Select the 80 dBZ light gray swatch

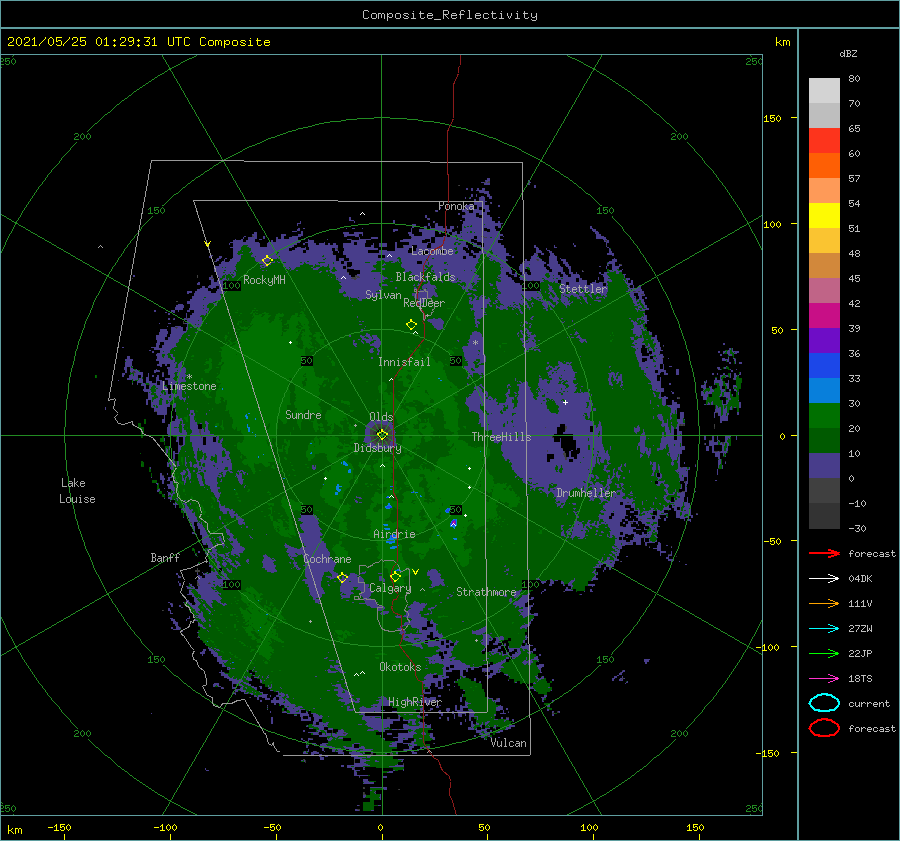coord(824,90)
